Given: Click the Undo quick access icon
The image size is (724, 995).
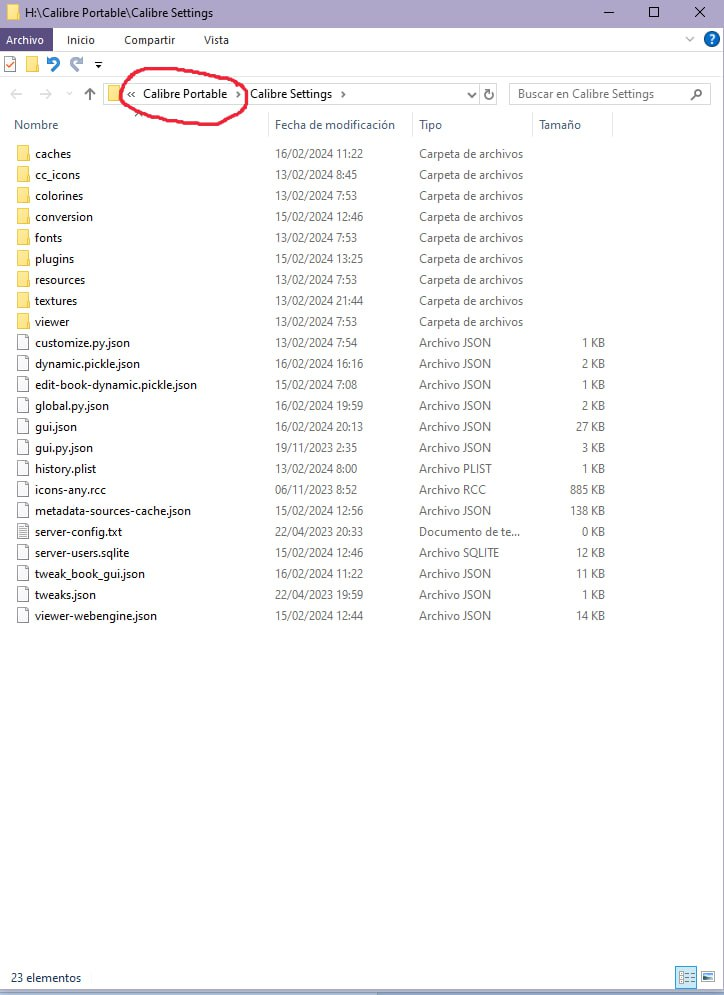Looking at the screenshot, I should (54, 64).
